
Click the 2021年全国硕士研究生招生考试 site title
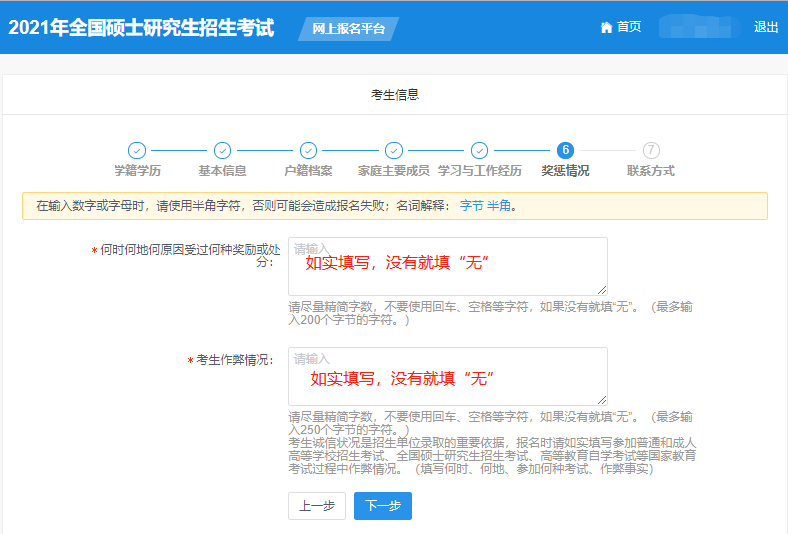coord(141,28)
